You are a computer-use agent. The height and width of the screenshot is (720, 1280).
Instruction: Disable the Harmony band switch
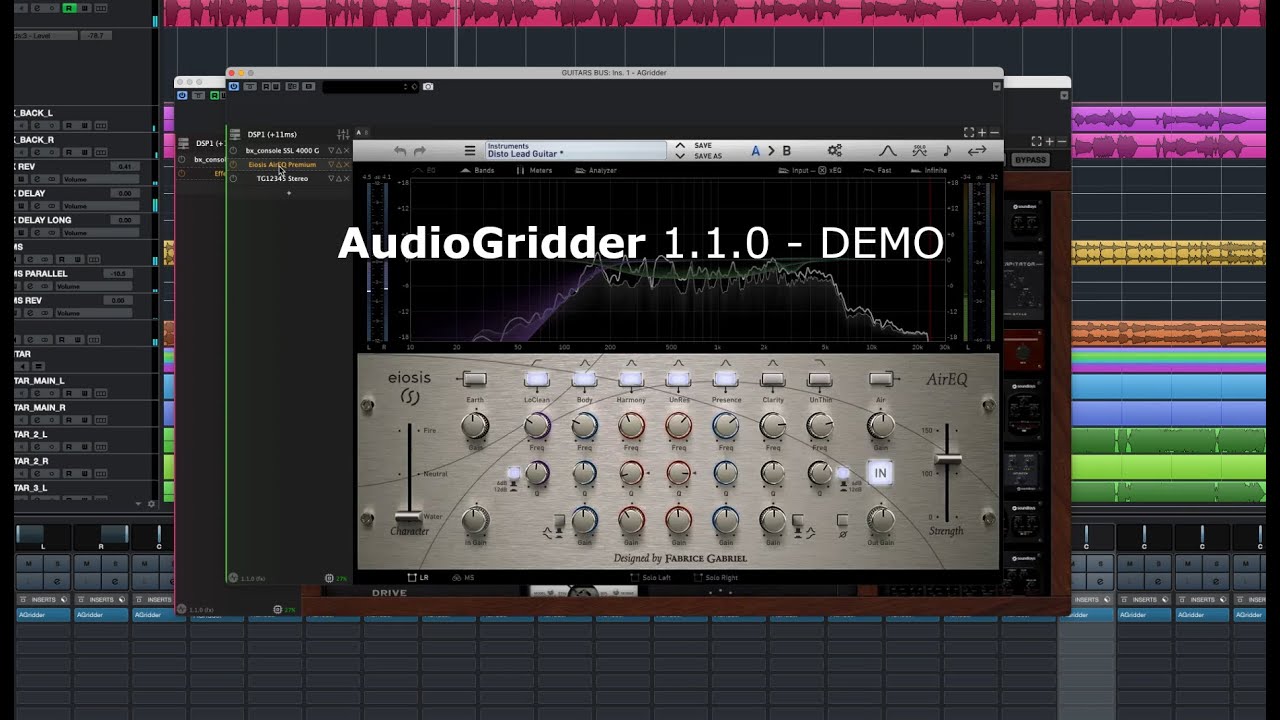click(631, 379)
